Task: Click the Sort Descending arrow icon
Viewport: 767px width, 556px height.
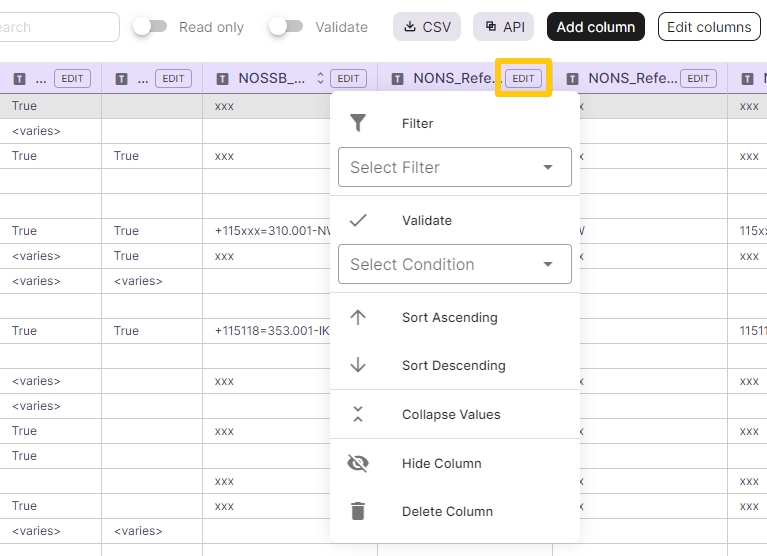Action: click(358, 365)
